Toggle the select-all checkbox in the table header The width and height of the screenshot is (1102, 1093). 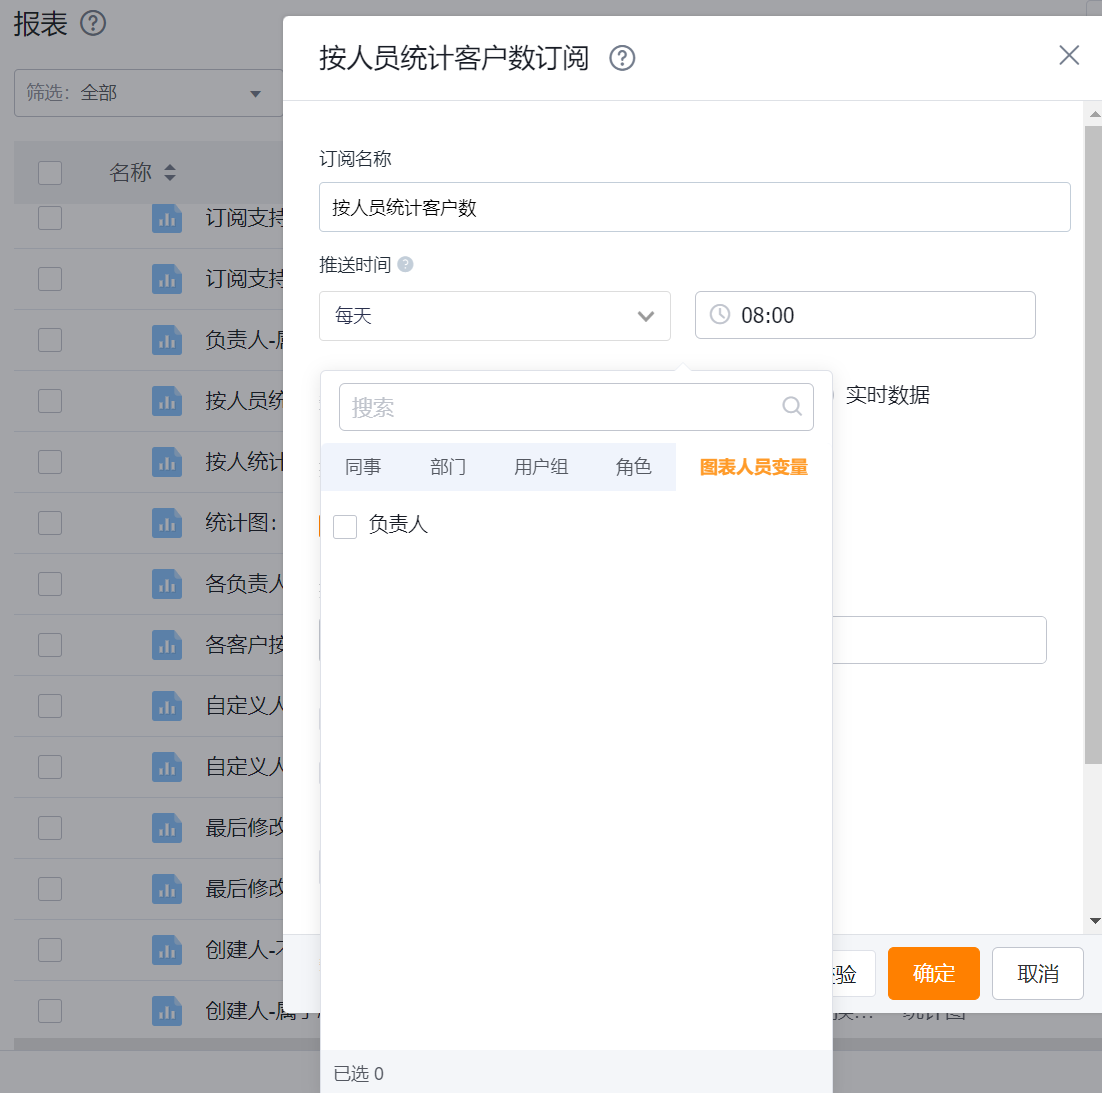(49, 172)
